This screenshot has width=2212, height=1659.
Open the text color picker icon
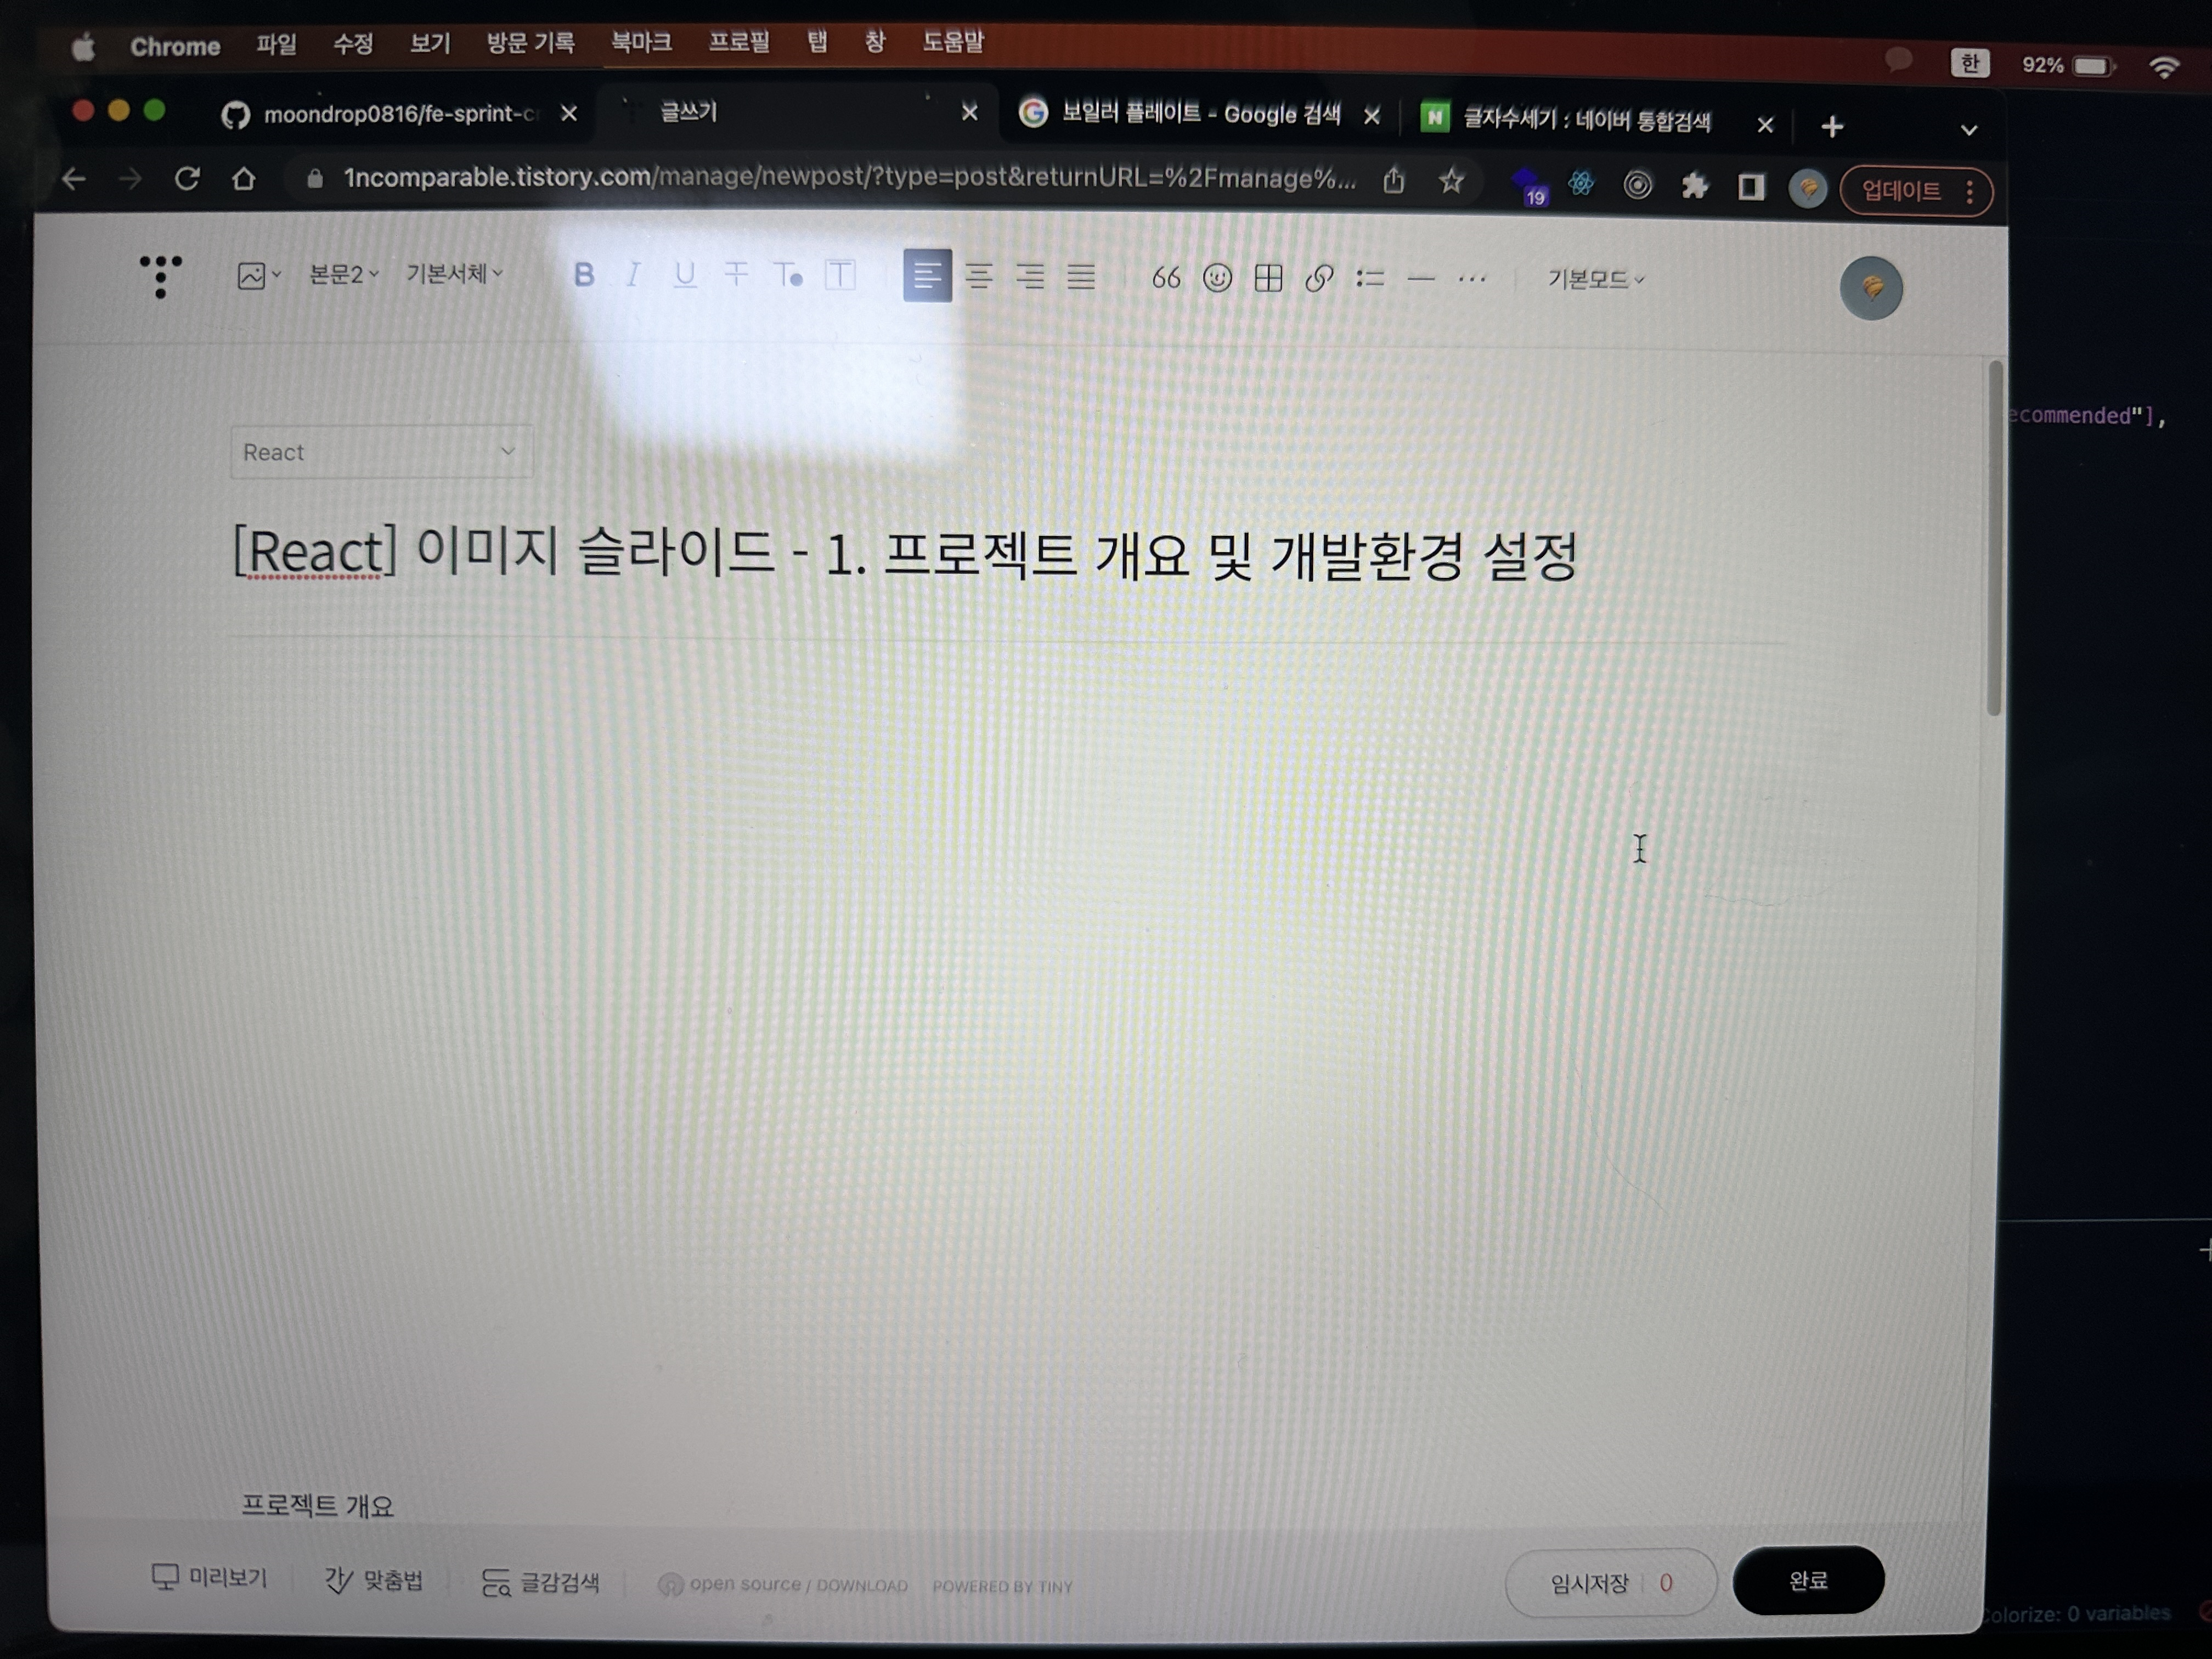pos(788,275)
